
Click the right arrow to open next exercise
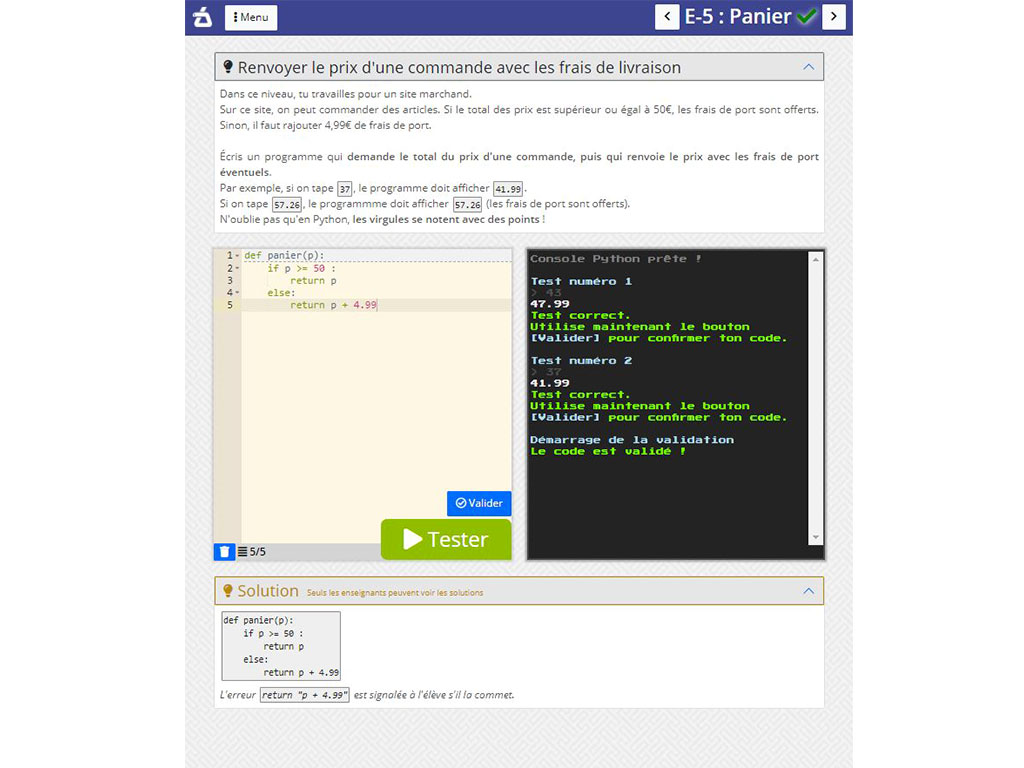pos(834,16)
